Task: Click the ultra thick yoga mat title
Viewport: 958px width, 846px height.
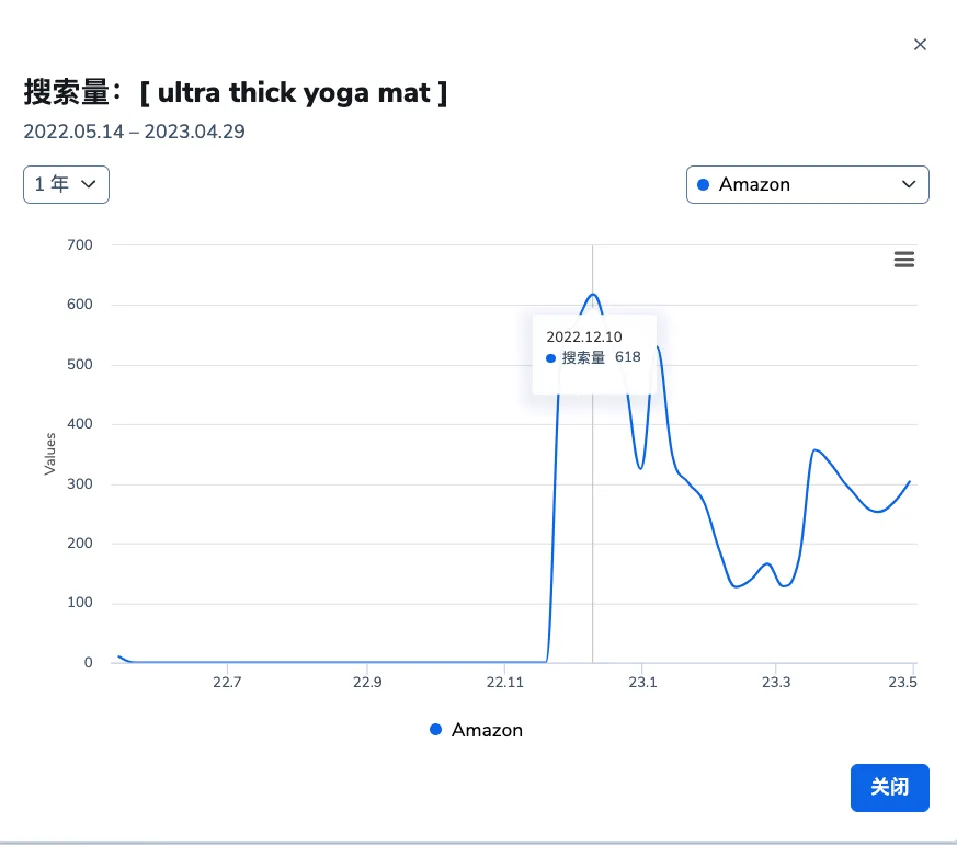Action: [x=293, y=93]
